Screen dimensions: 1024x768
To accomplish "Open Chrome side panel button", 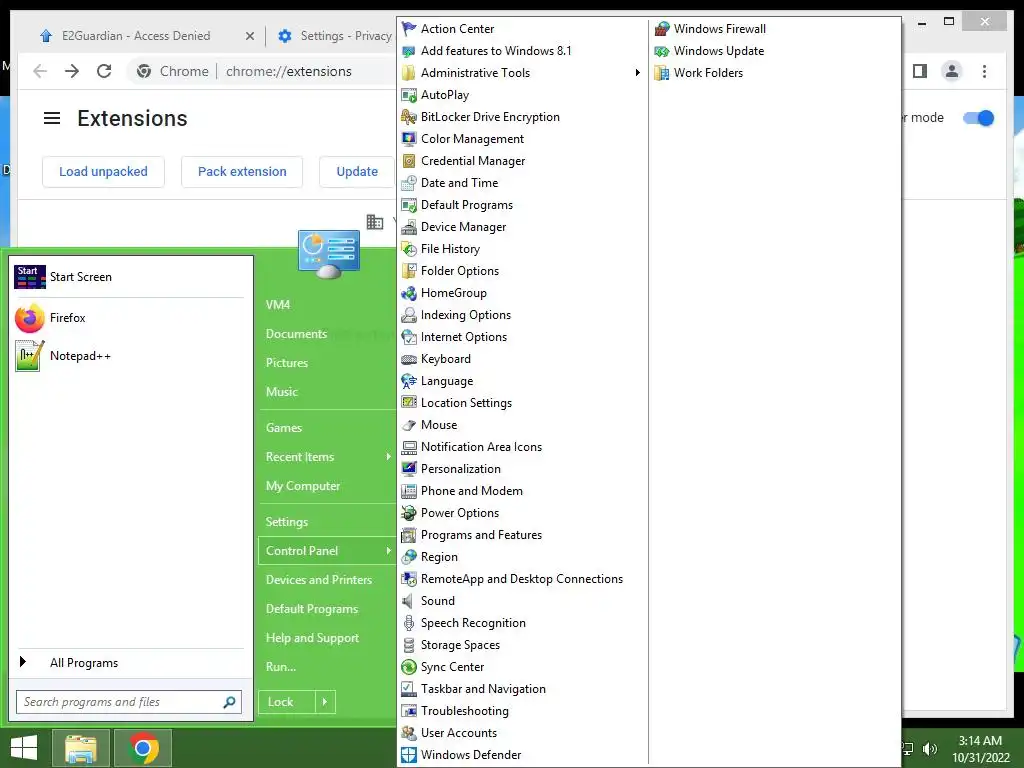I will 920,71.
